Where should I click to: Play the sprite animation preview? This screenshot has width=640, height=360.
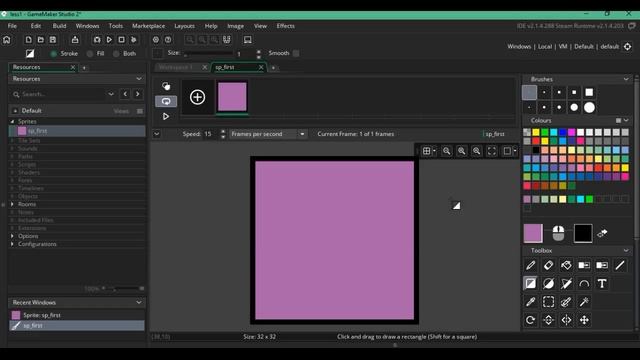[166, 117]
